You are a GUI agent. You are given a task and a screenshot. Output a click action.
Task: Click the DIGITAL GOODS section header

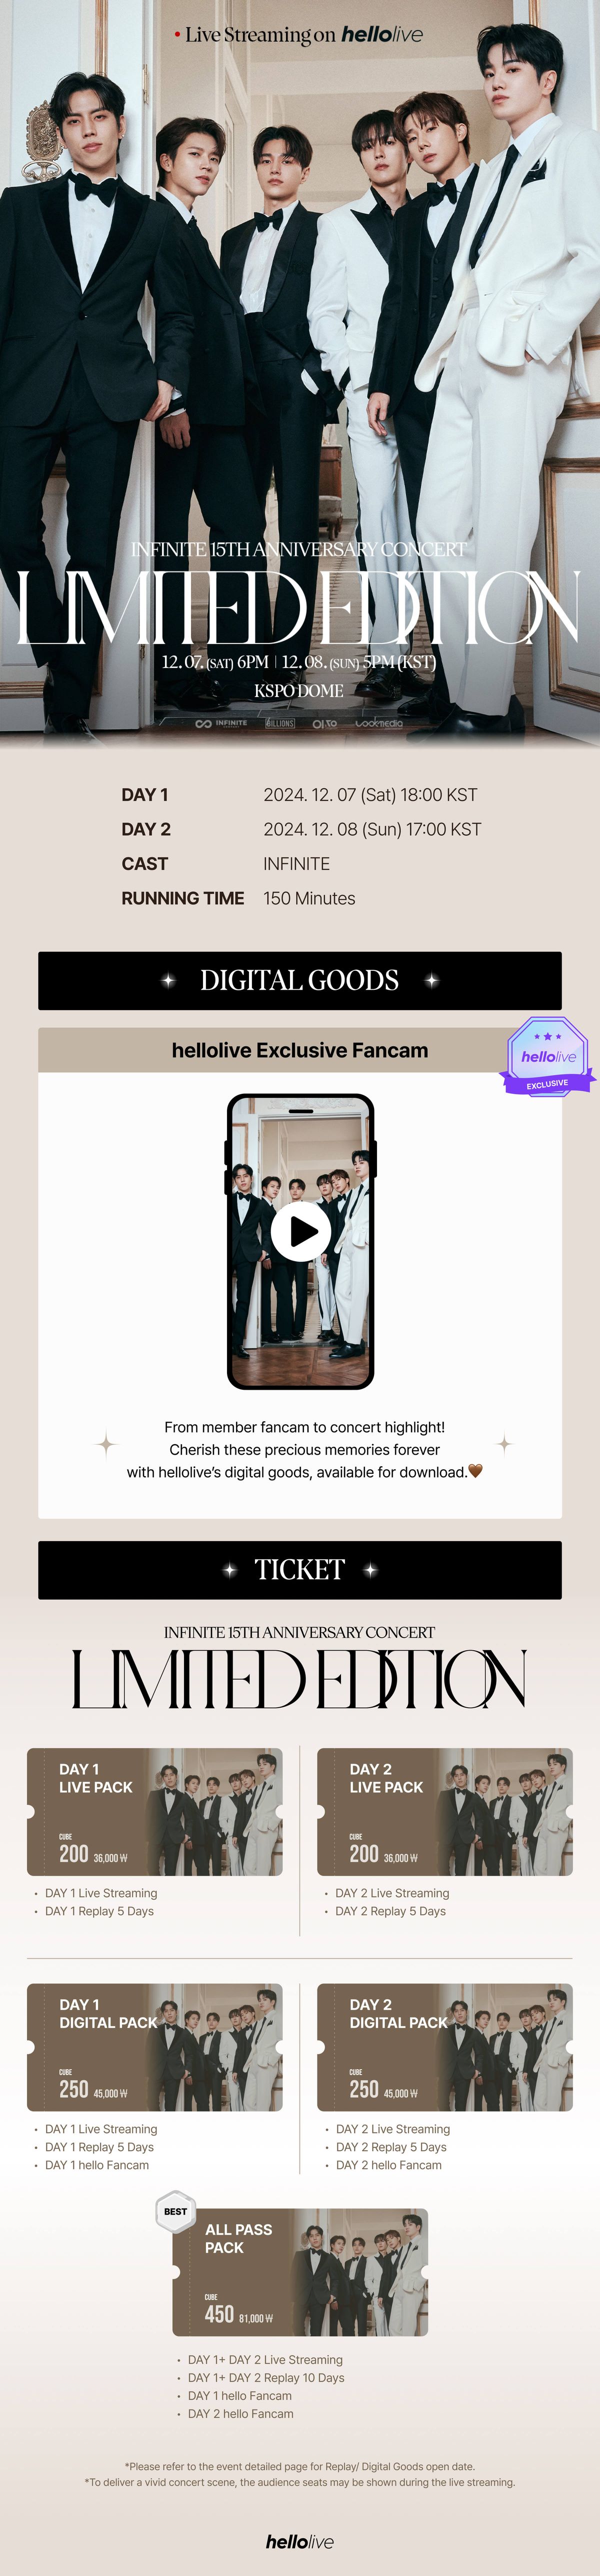pos(300,981)
